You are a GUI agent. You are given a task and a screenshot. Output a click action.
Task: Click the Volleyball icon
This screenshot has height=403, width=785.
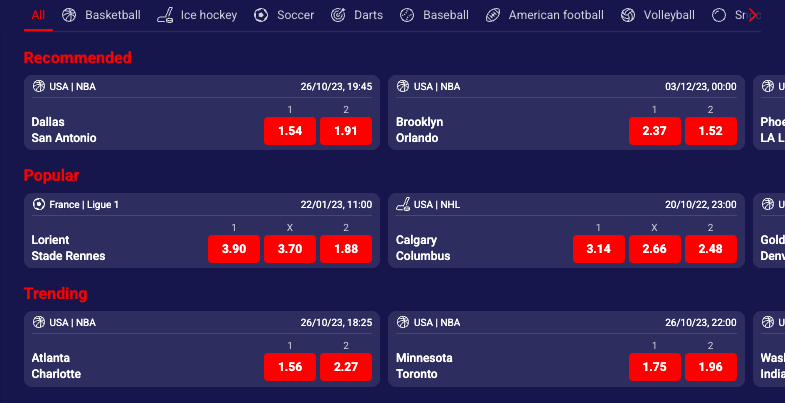(x=628, y=15)
